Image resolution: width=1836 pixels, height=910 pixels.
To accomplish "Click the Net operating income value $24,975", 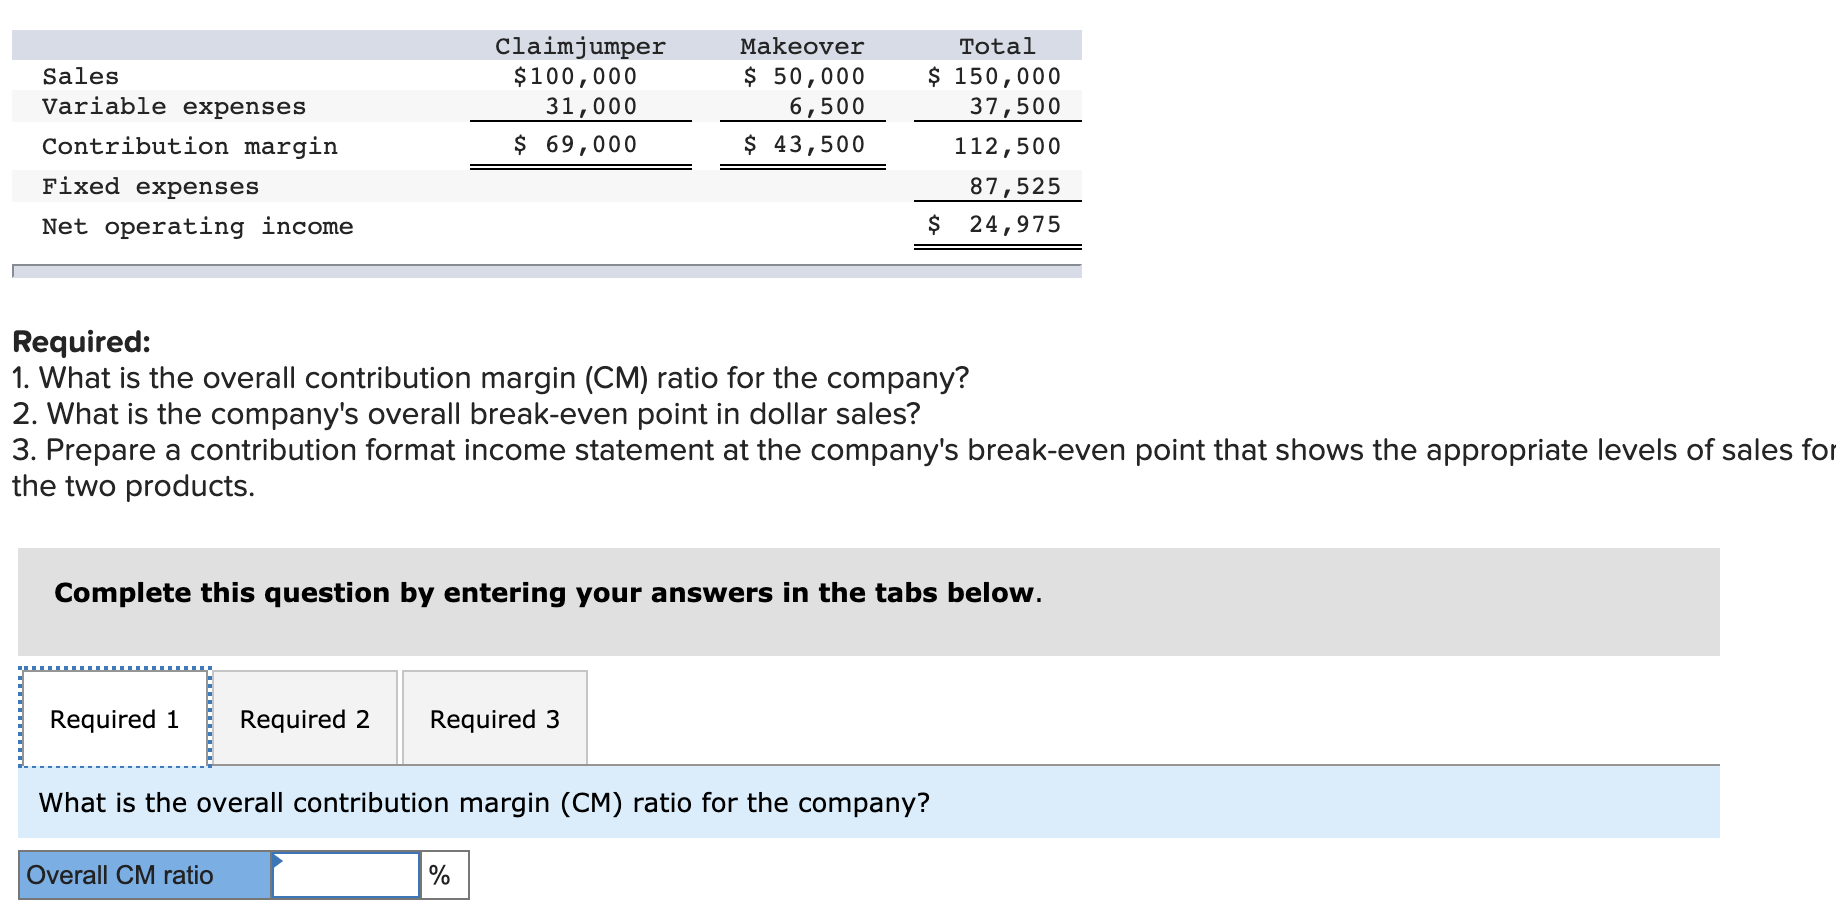I will 995,224.
